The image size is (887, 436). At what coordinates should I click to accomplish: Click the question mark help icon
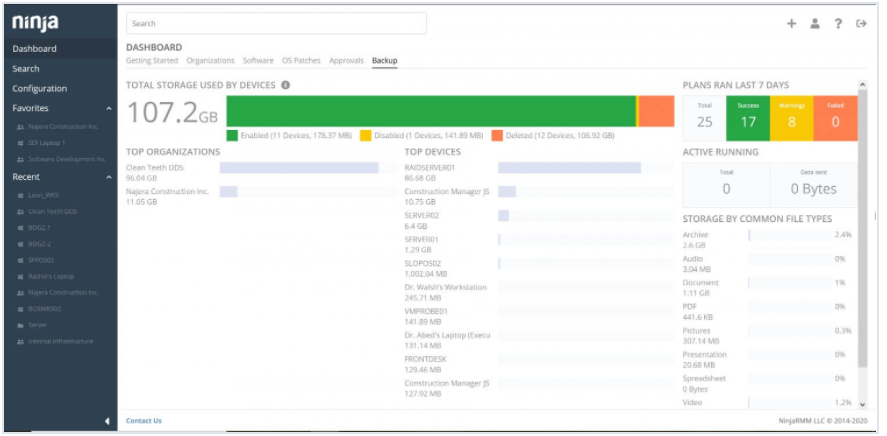click(x=838, y=24)
